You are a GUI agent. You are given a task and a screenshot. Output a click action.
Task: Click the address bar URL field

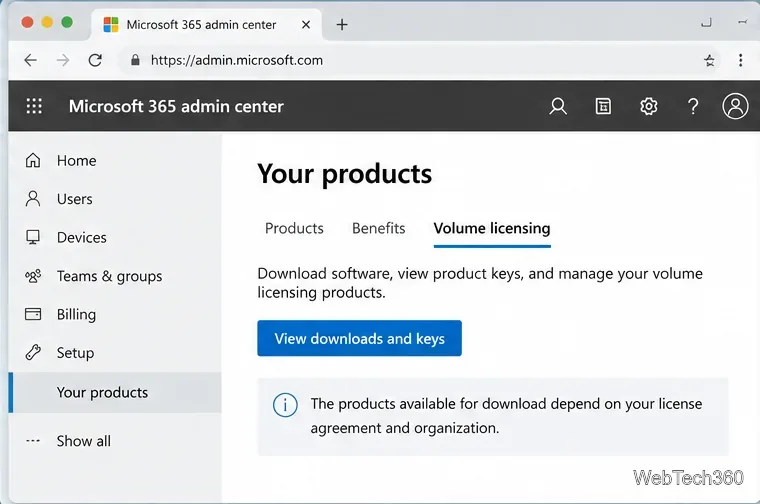(x=417, y=60)
